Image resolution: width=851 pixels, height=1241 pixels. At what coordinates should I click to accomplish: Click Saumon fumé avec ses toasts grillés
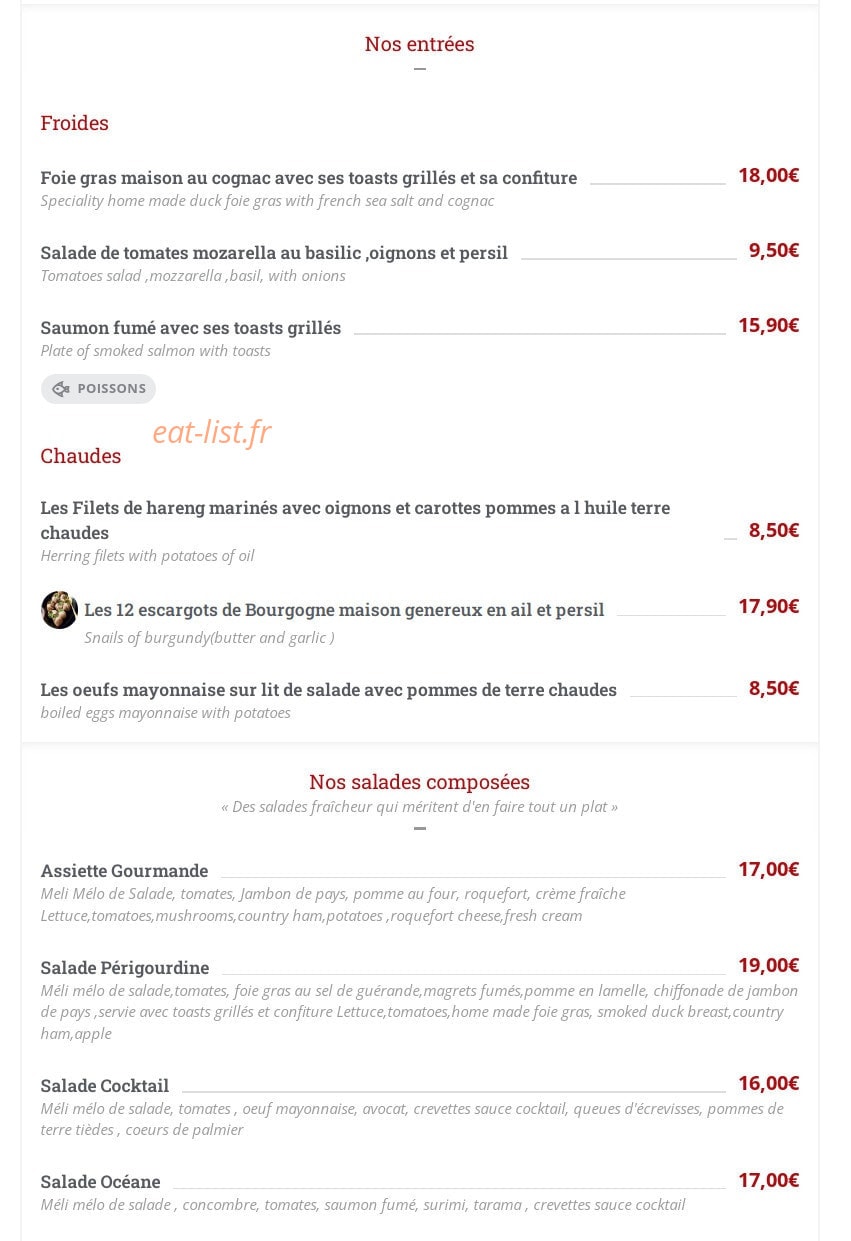click(191, 328)
